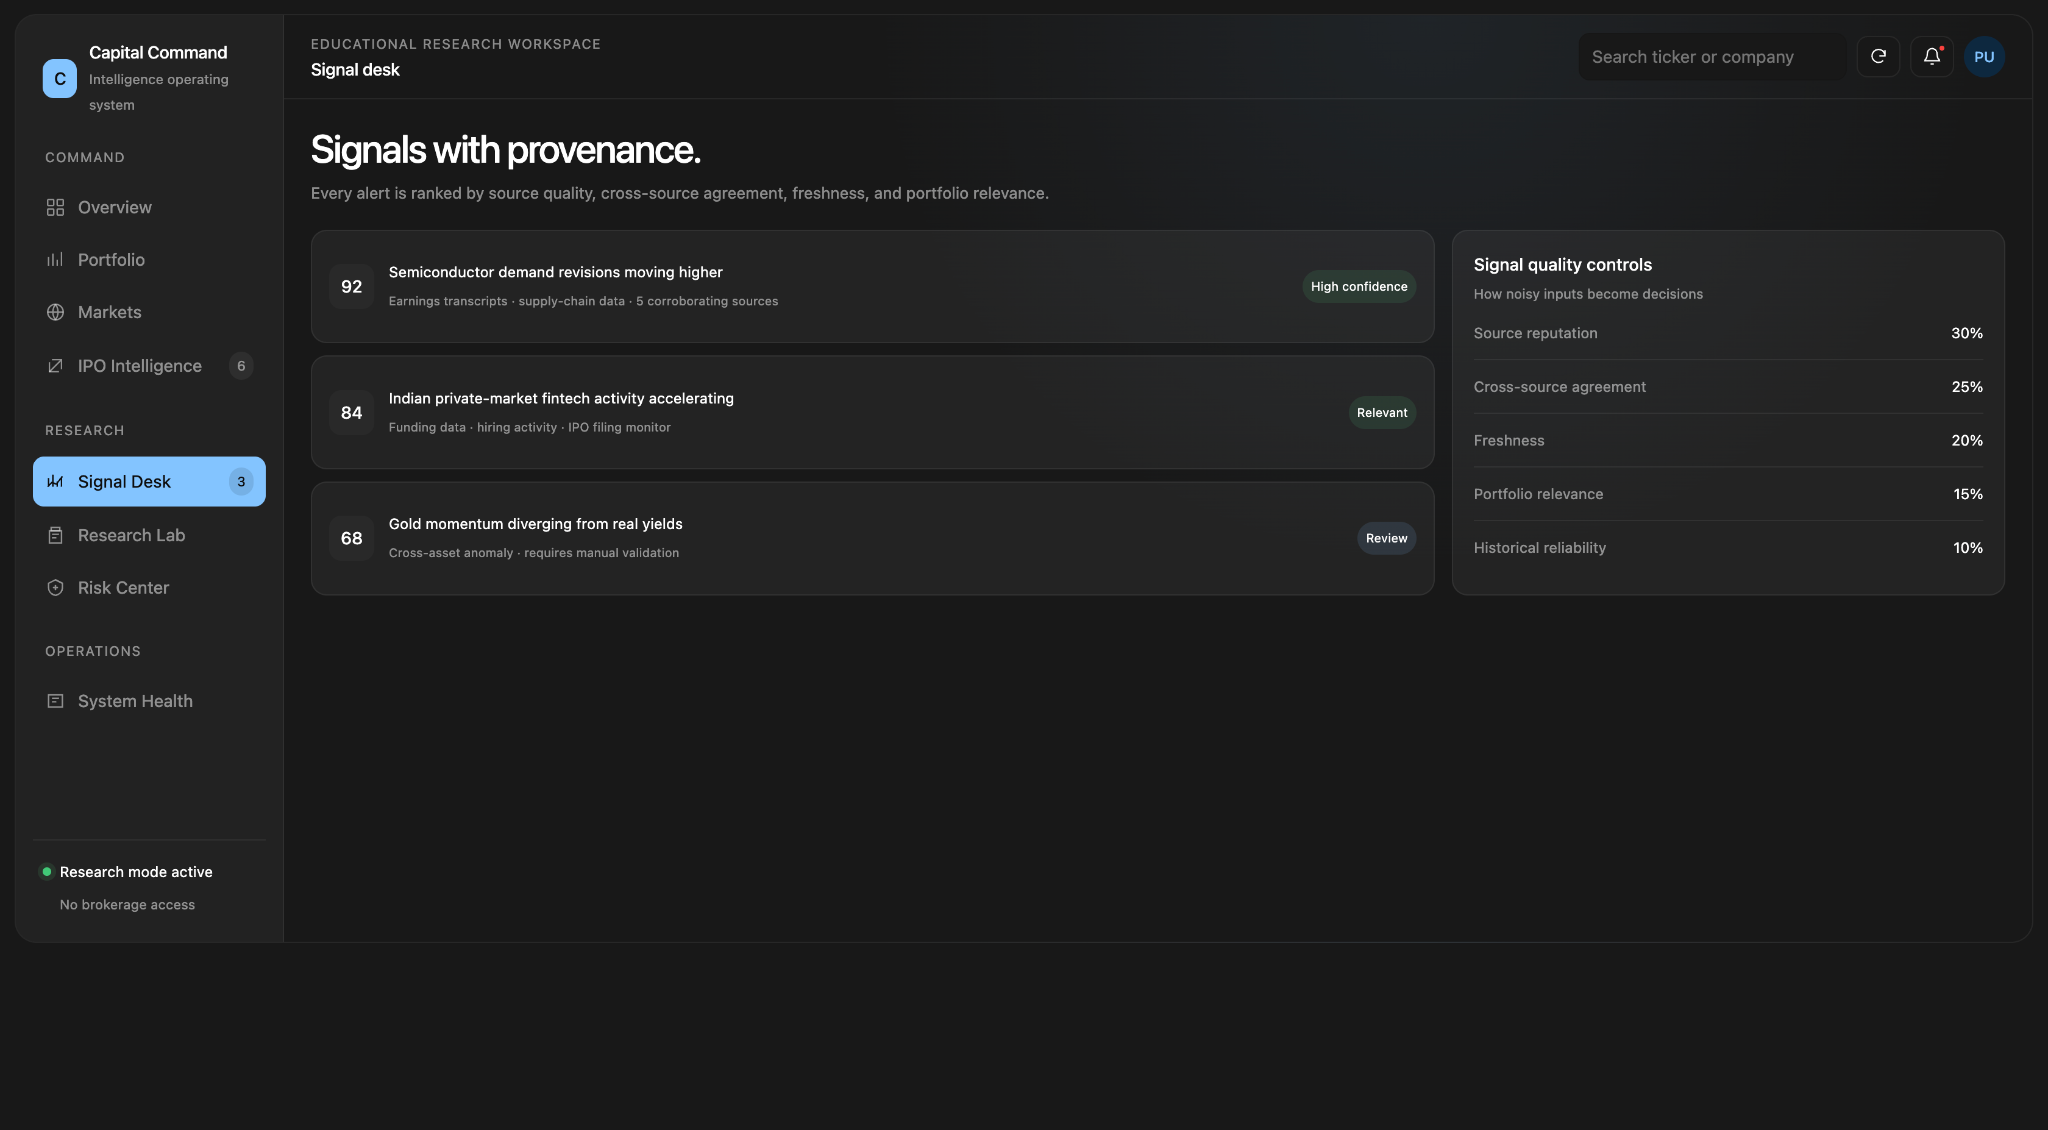This screenshot has height=1130, width=2048.
Task: Click the 25% weight value
Action: click(x=1967, y=387)
